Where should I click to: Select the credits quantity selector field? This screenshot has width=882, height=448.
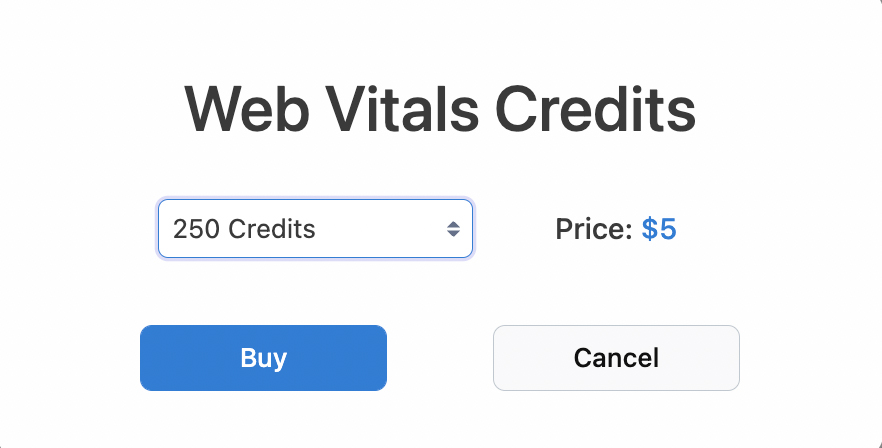tap(315, 229)
